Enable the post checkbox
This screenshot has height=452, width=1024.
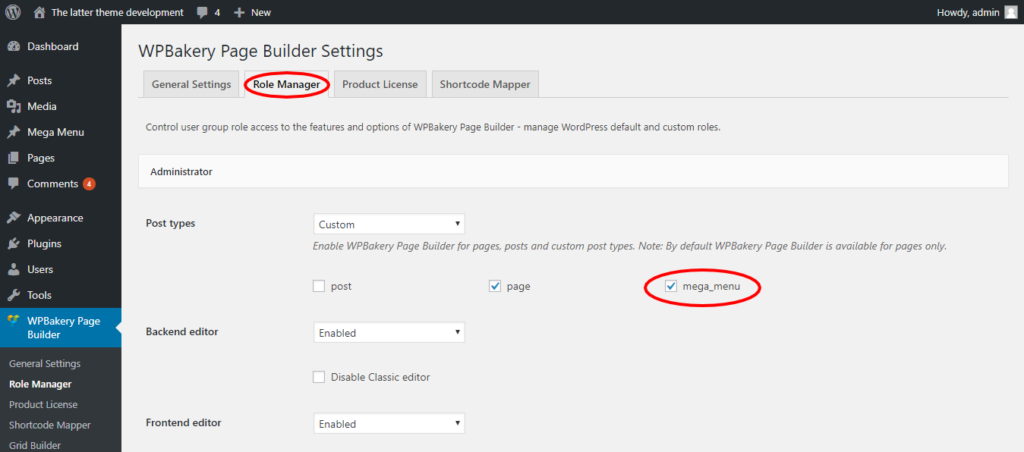[x=319, y=286]
